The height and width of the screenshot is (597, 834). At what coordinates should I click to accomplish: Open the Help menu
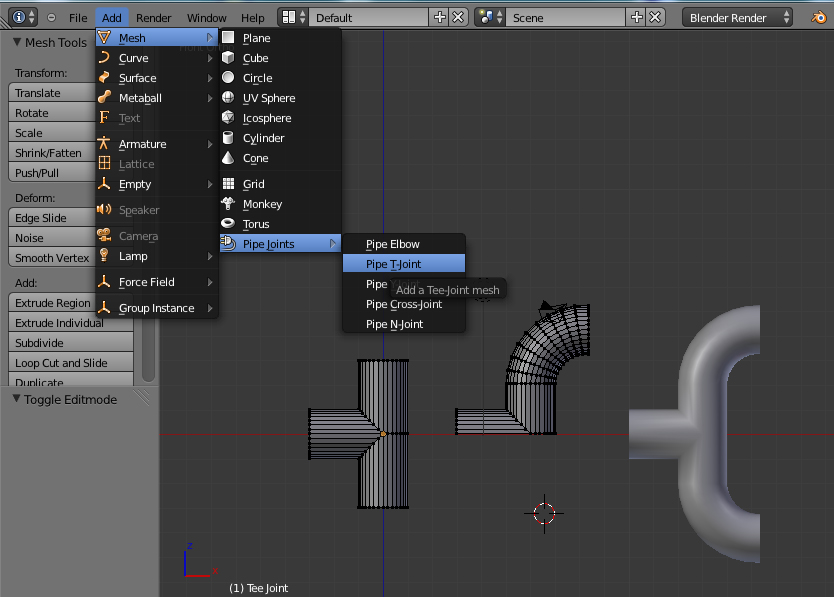click(253, 18)
